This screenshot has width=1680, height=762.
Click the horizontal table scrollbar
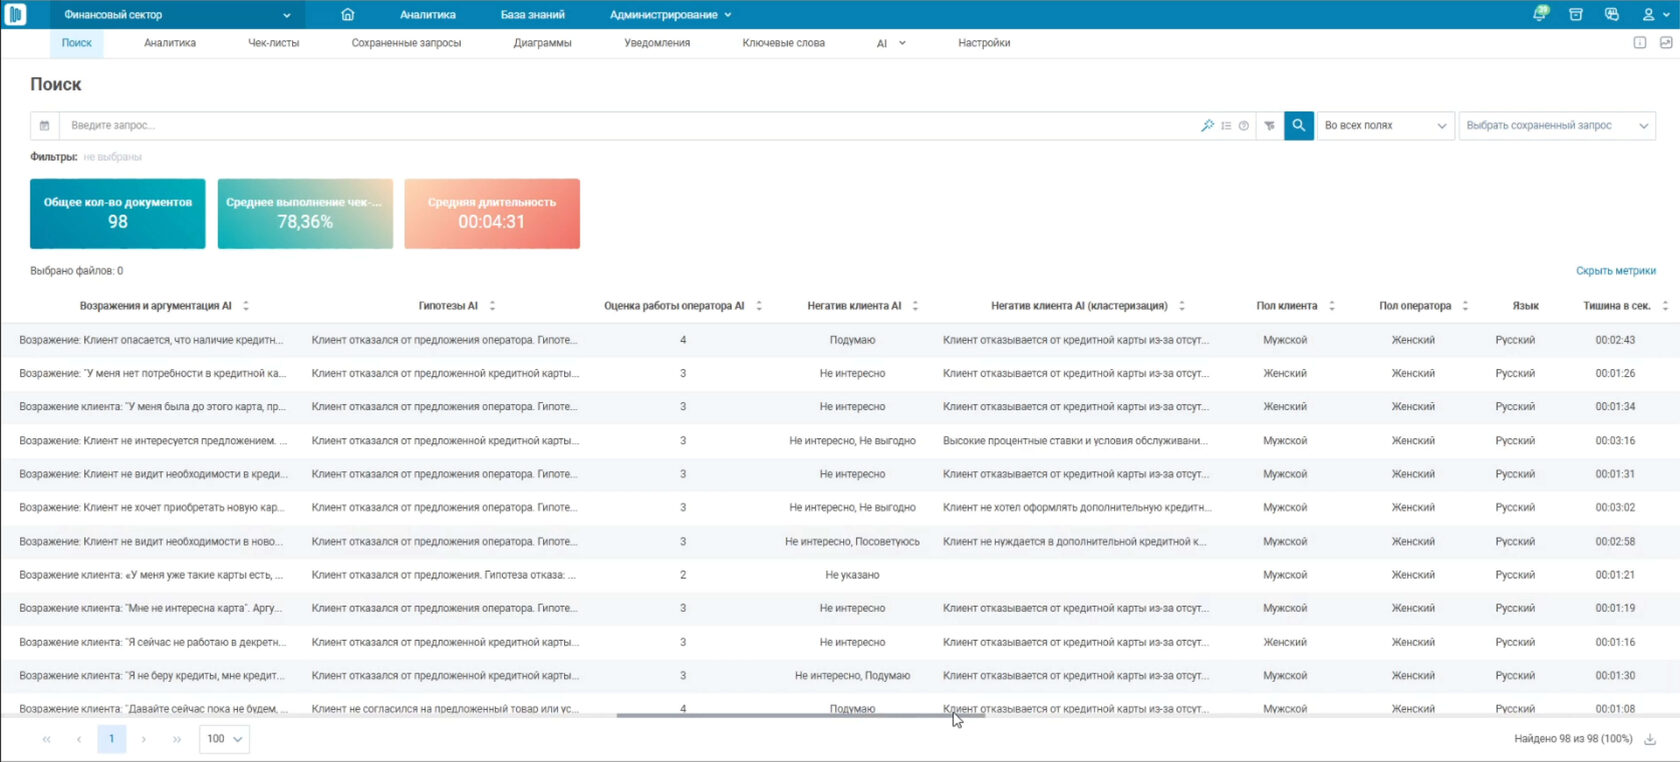coord(800,715)
